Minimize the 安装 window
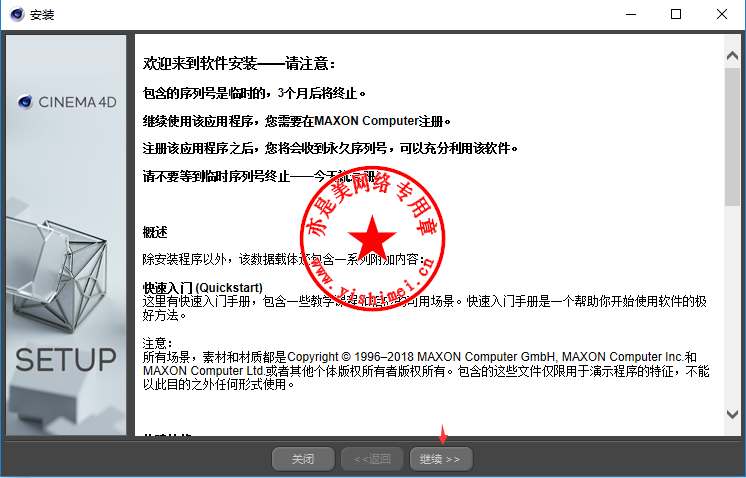The height and width of the screenshot is (478, 746). (x=631, y=14)
